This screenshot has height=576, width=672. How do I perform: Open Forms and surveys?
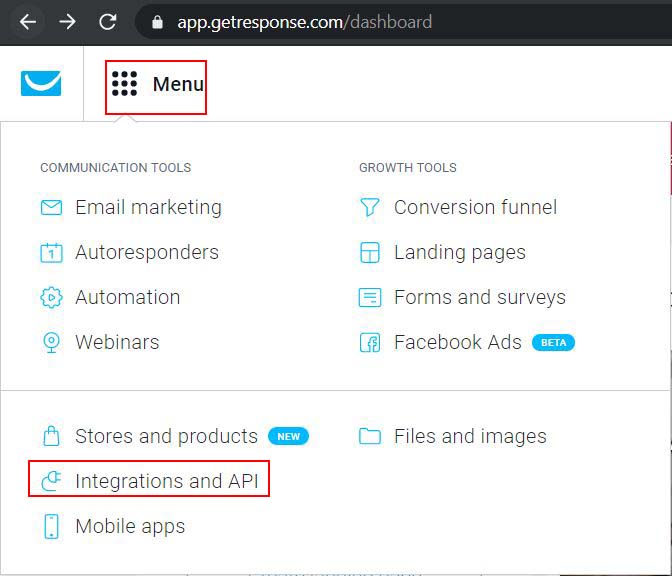(x=480, y=297)
